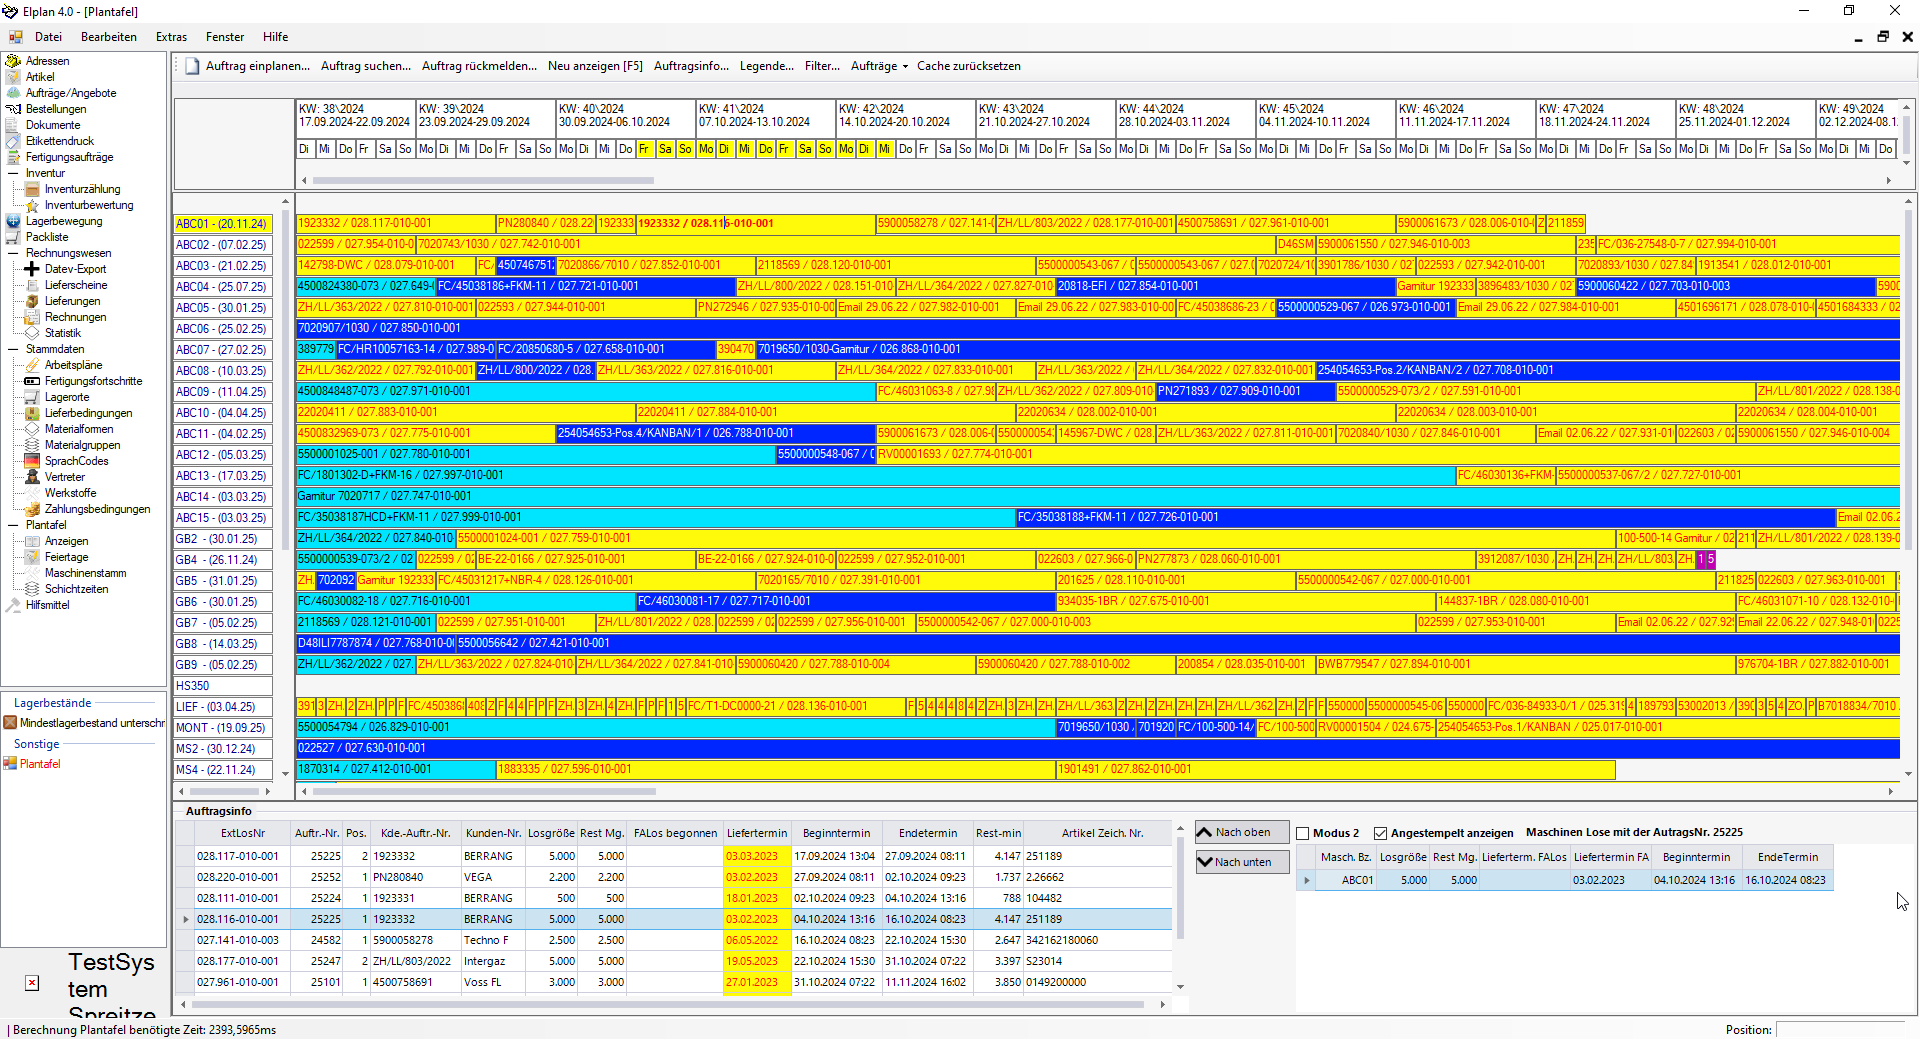Viewport: 1920px width, 1039px height.
Task: Uncheck Angestempelt anzeigen
Action: tap(1381, 833)
